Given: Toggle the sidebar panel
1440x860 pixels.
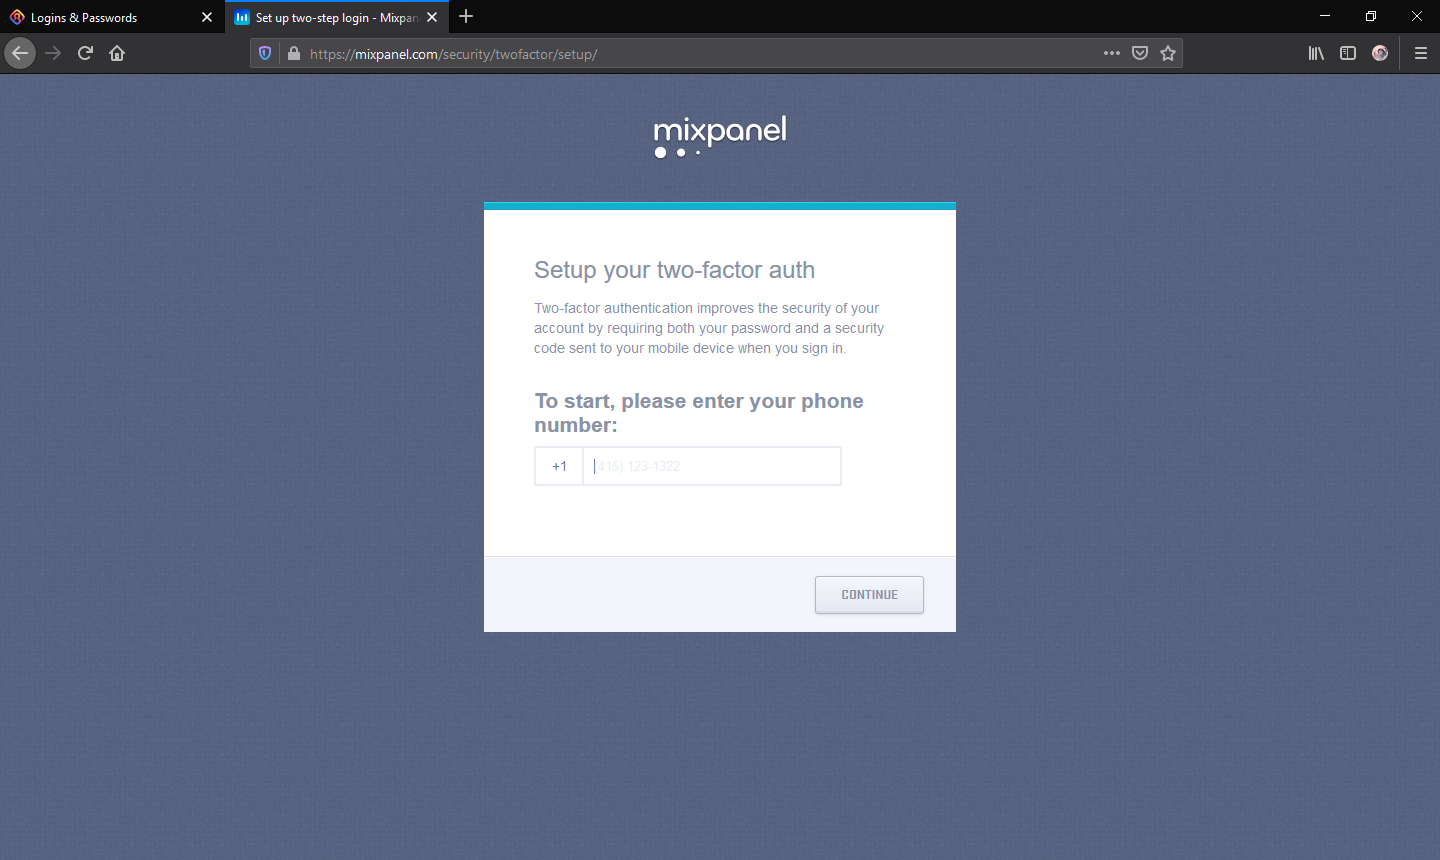Looking at the screenshot, I should click(x=1348, y=53).
